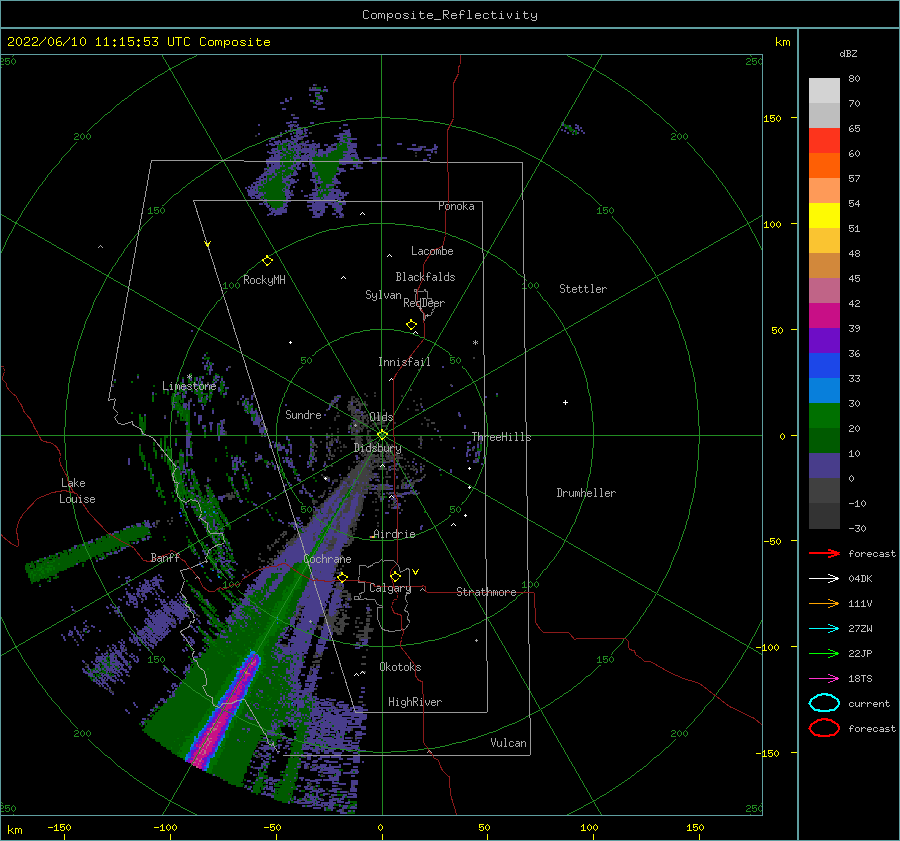Click the Drumheller city label
Image resolution: width=900 pixels, height=841 pixels.
pos(586,493)
